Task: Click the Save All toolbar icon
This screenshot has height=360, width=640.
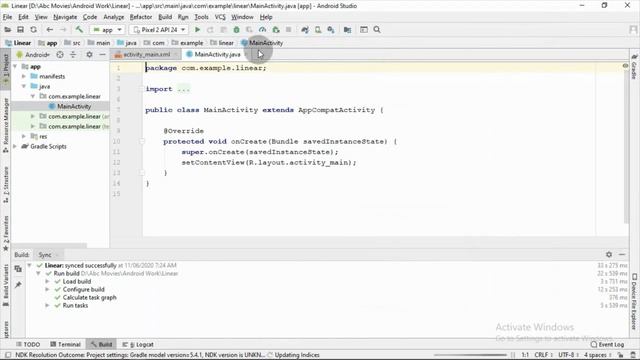Action: (x=20, y=30)
